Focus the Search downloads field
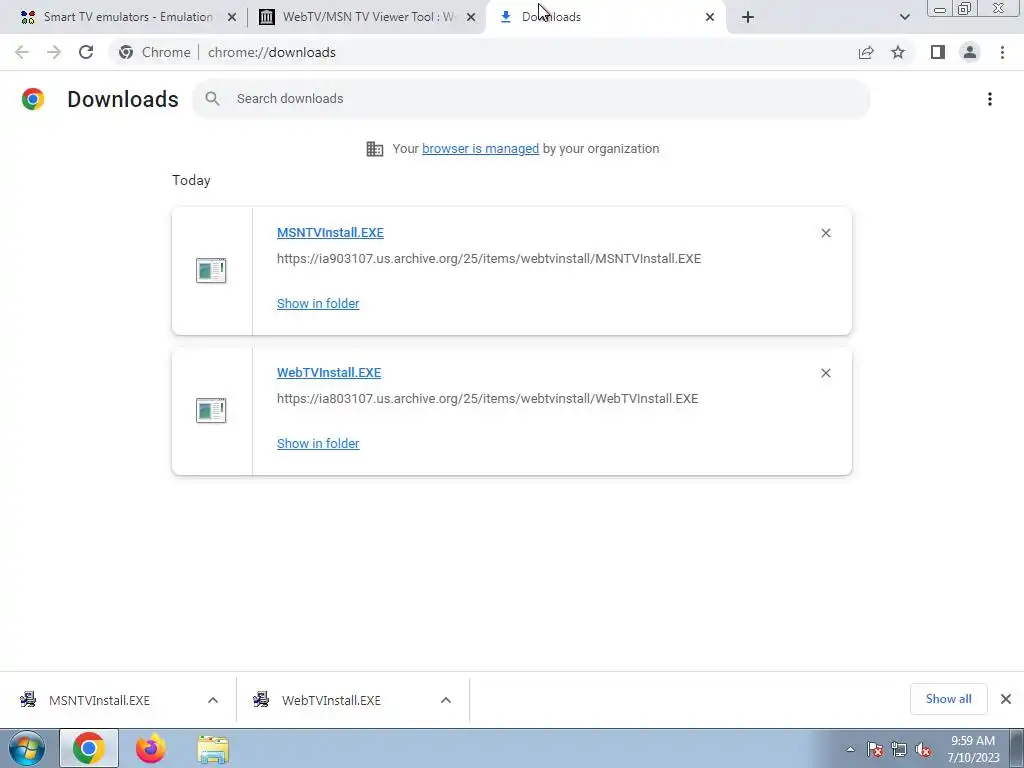The image size is (1024, 768). coord(531,99)
